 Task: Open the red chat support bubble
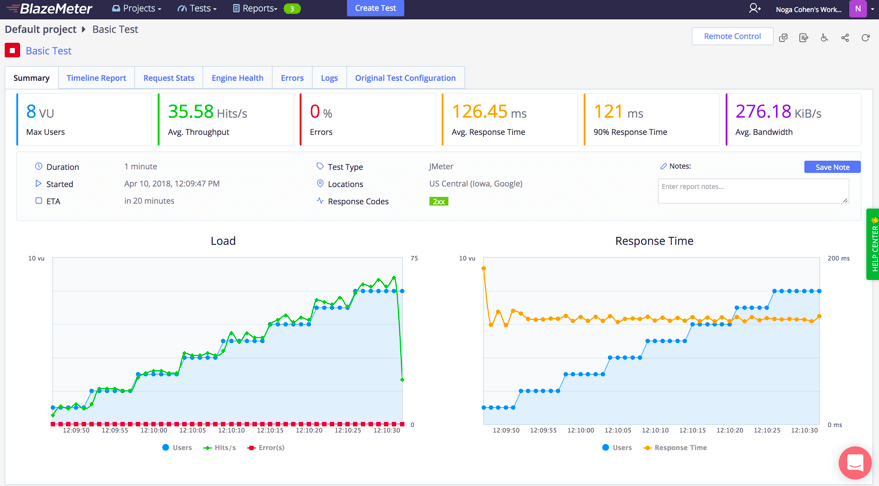[855, 462]
